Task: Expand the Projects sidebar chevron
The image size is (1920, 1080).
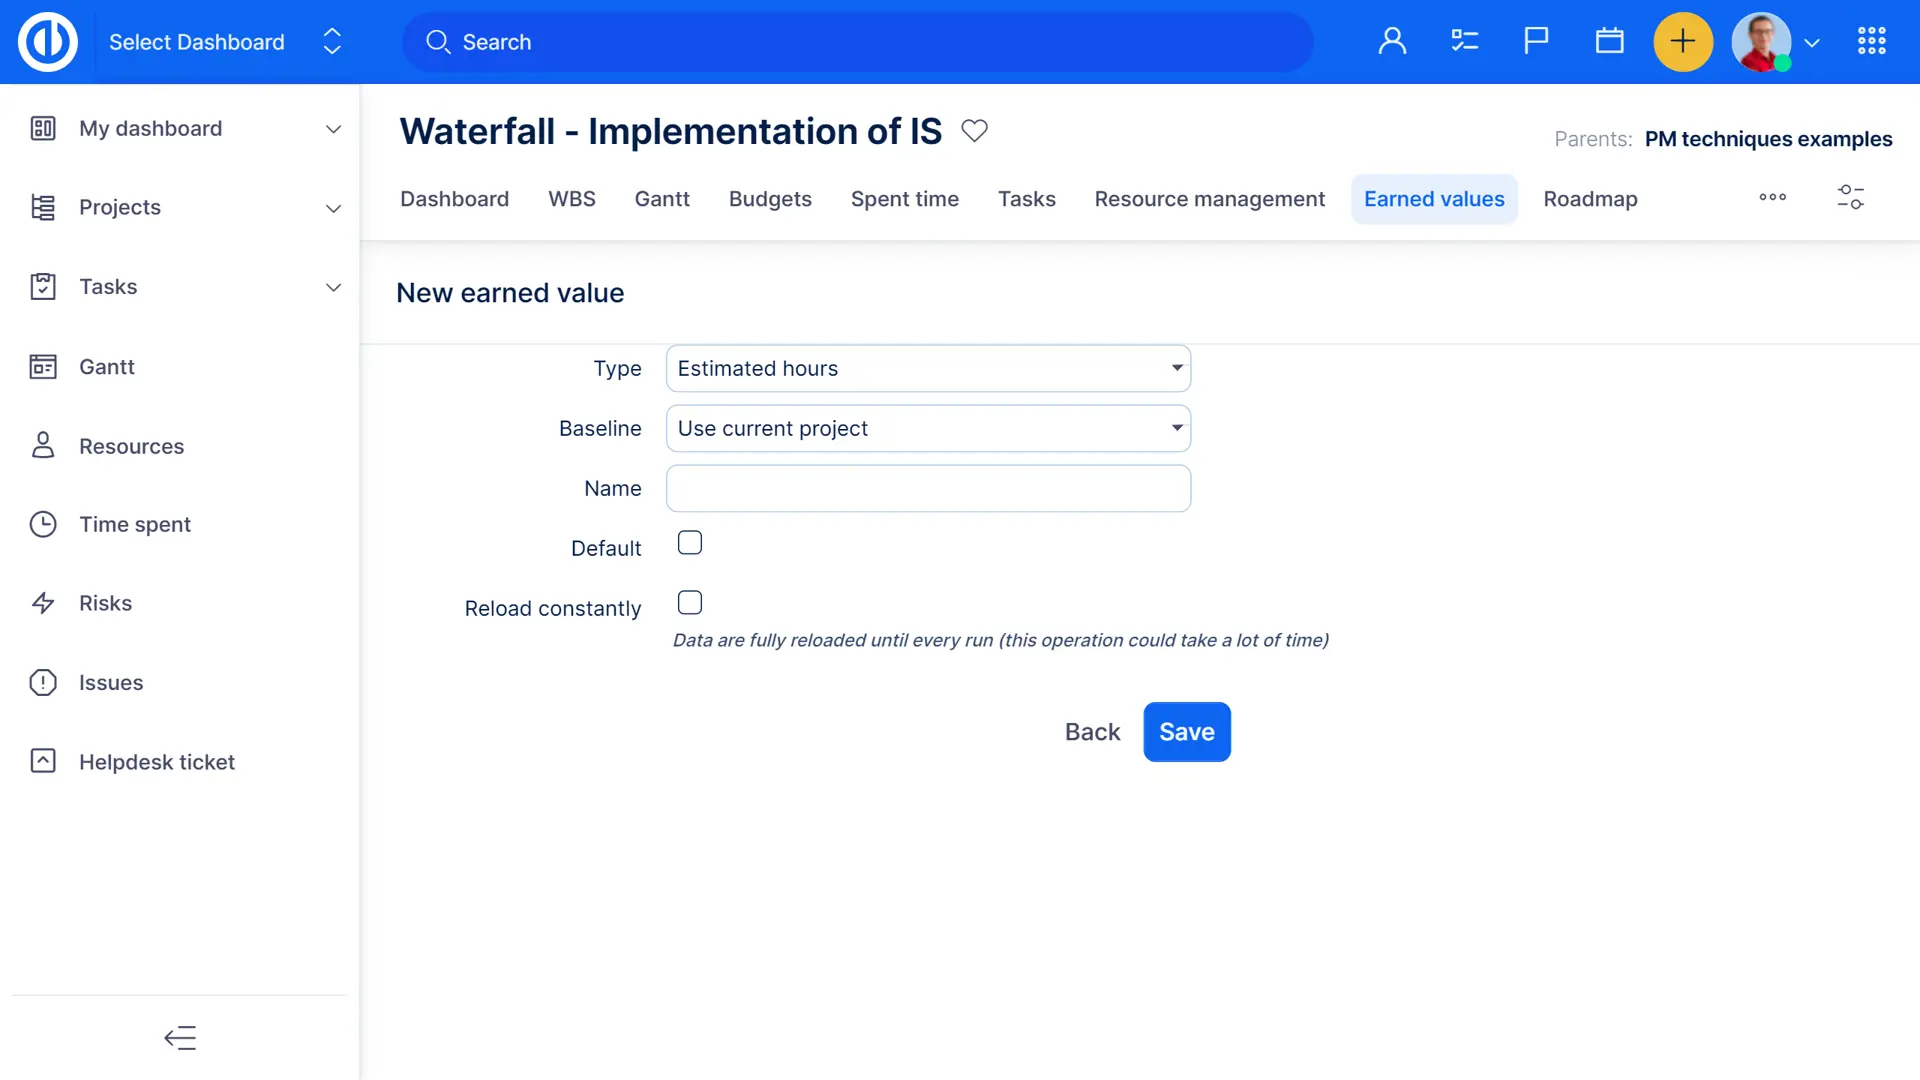Action: coord(333,208)
